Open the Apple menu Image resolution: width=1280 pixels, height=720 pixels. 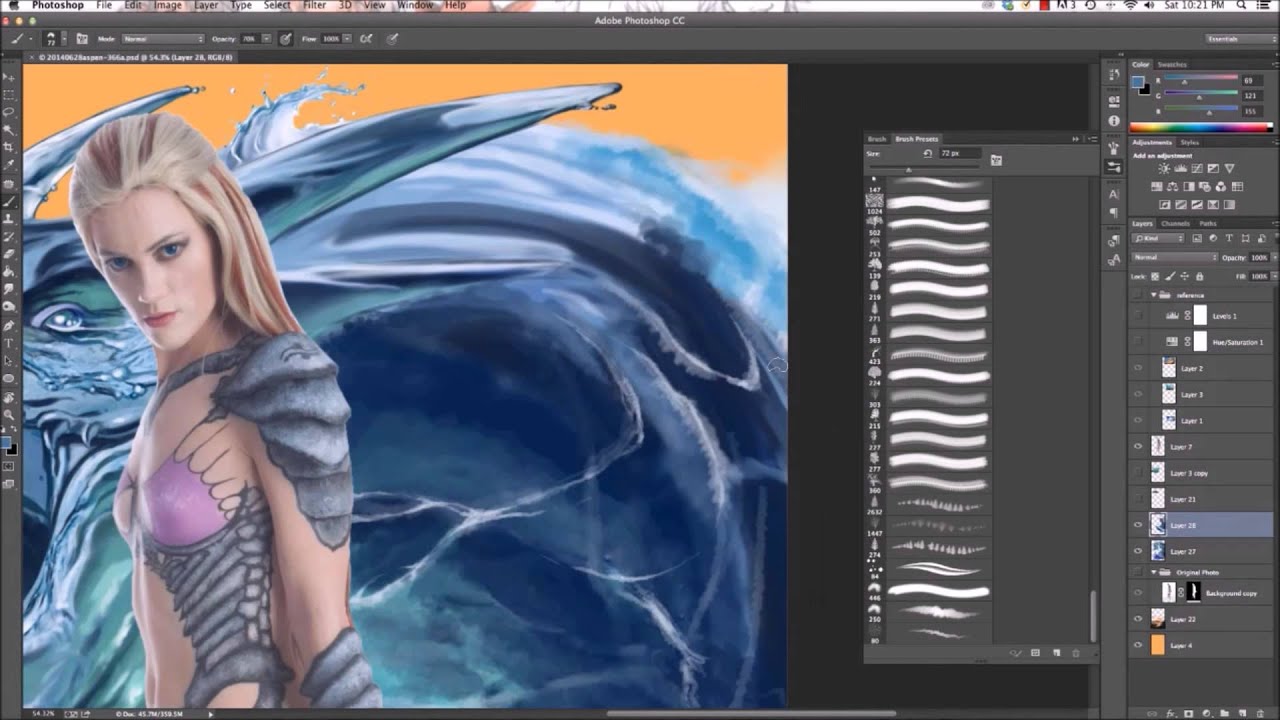pyautogui.click(x=12, y=5)
